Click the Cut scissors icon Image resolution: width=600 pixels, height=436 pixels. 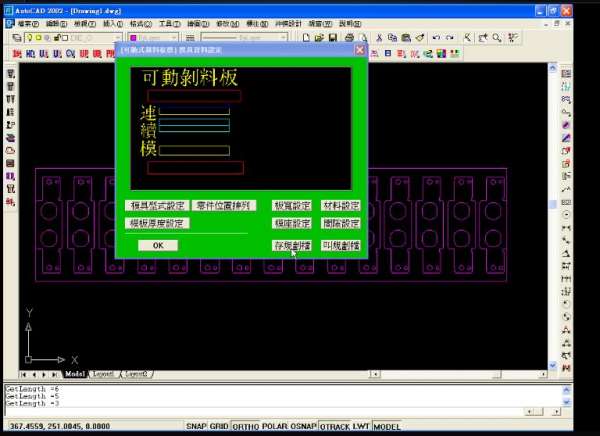[381, 37]
